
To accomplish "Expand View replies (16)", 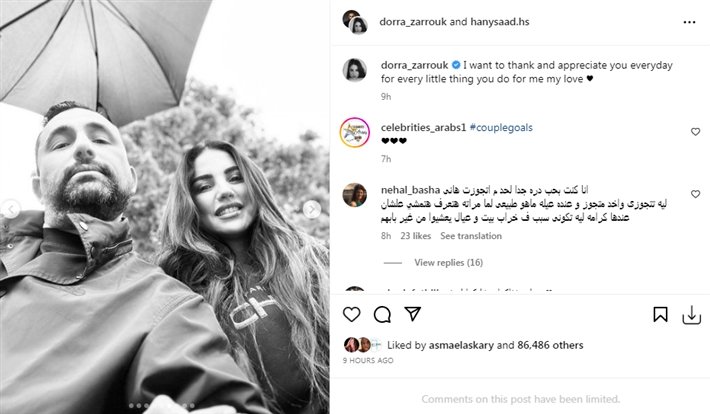I will [x=448, y=263].
